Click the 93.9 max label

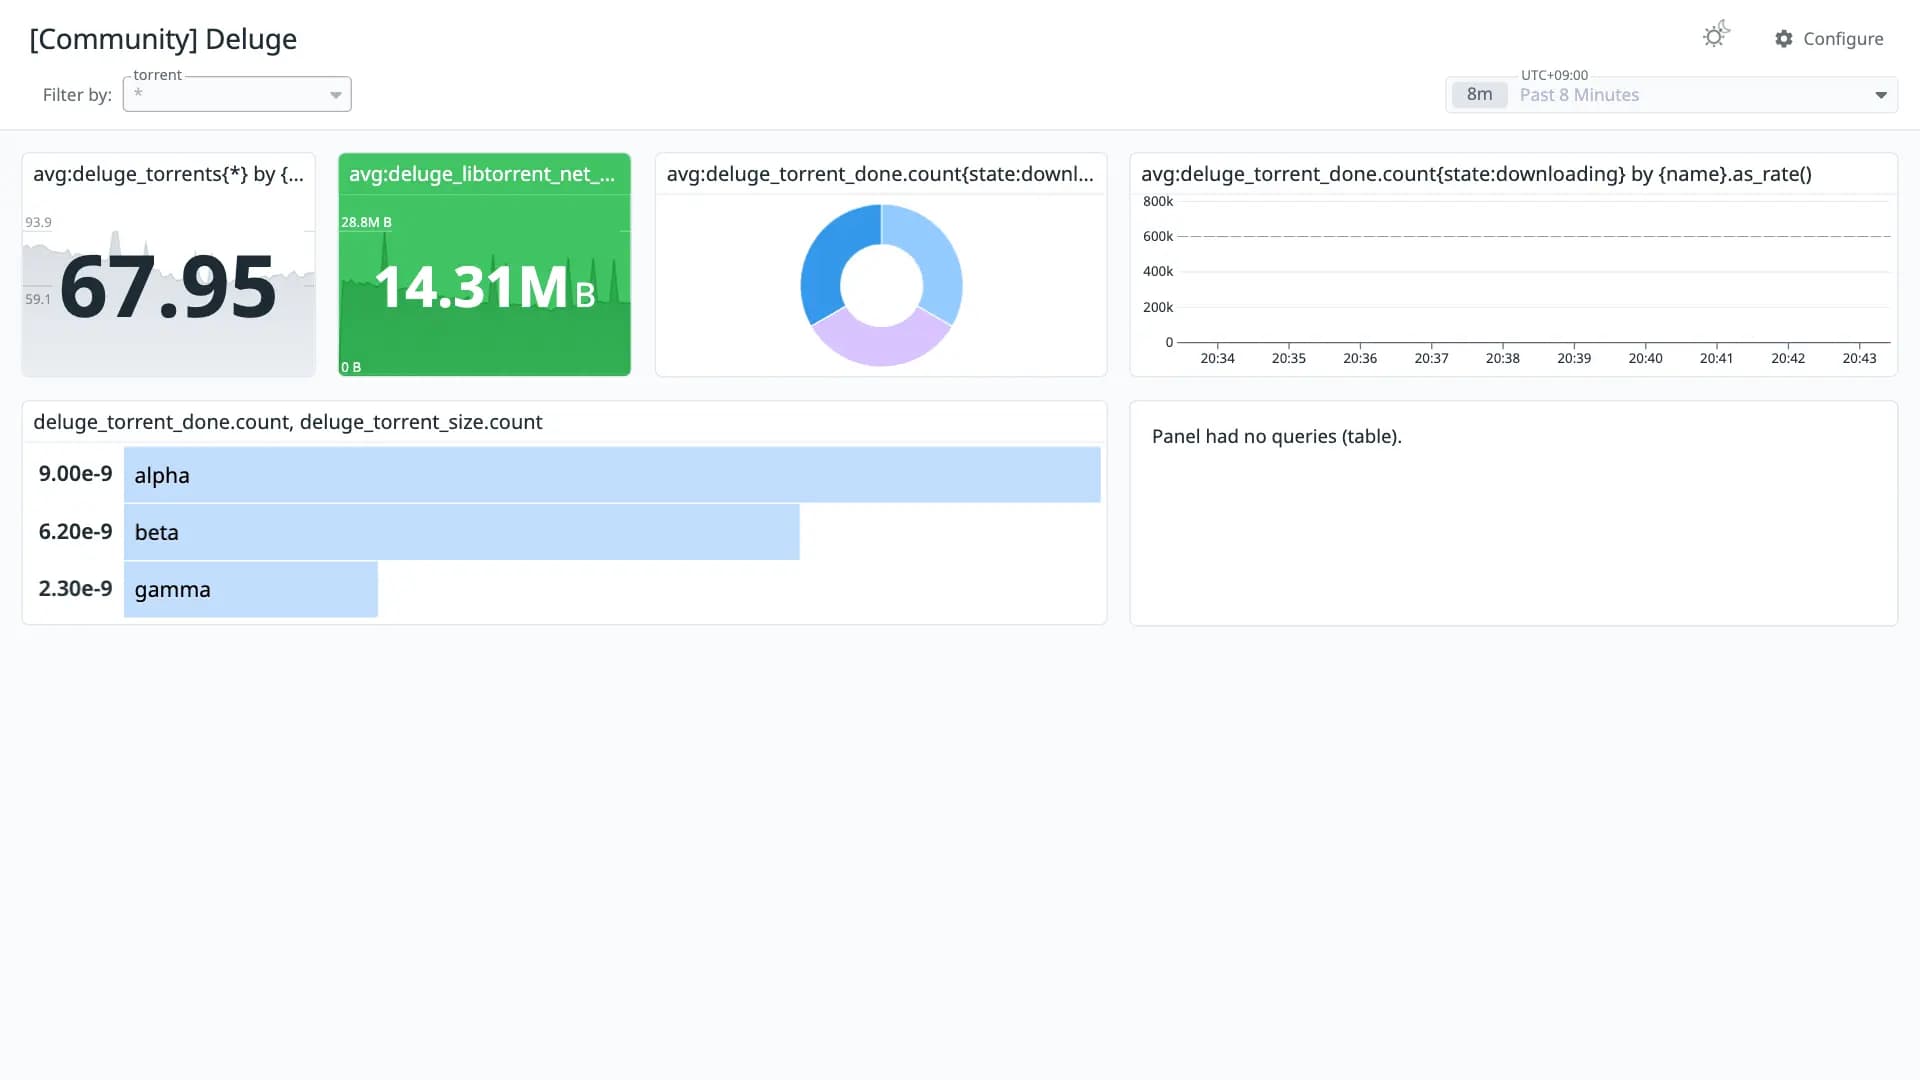(38, 222)
